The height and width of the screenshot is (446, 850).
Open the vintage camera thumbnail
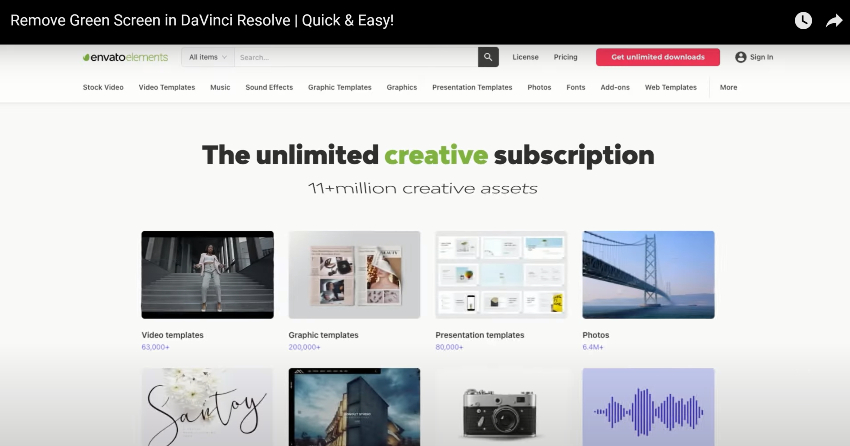501,407
